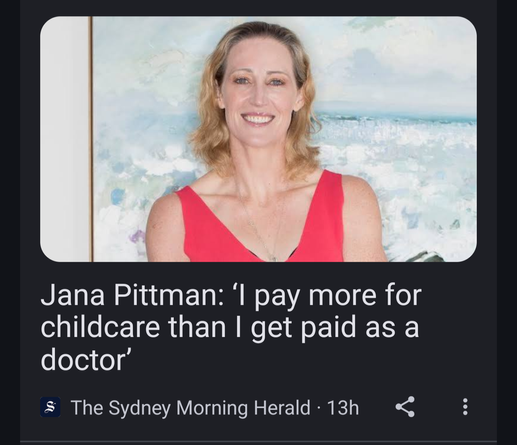
Task: Open the Jana Pittman childcare headline
Action: [x=231, y=328]
